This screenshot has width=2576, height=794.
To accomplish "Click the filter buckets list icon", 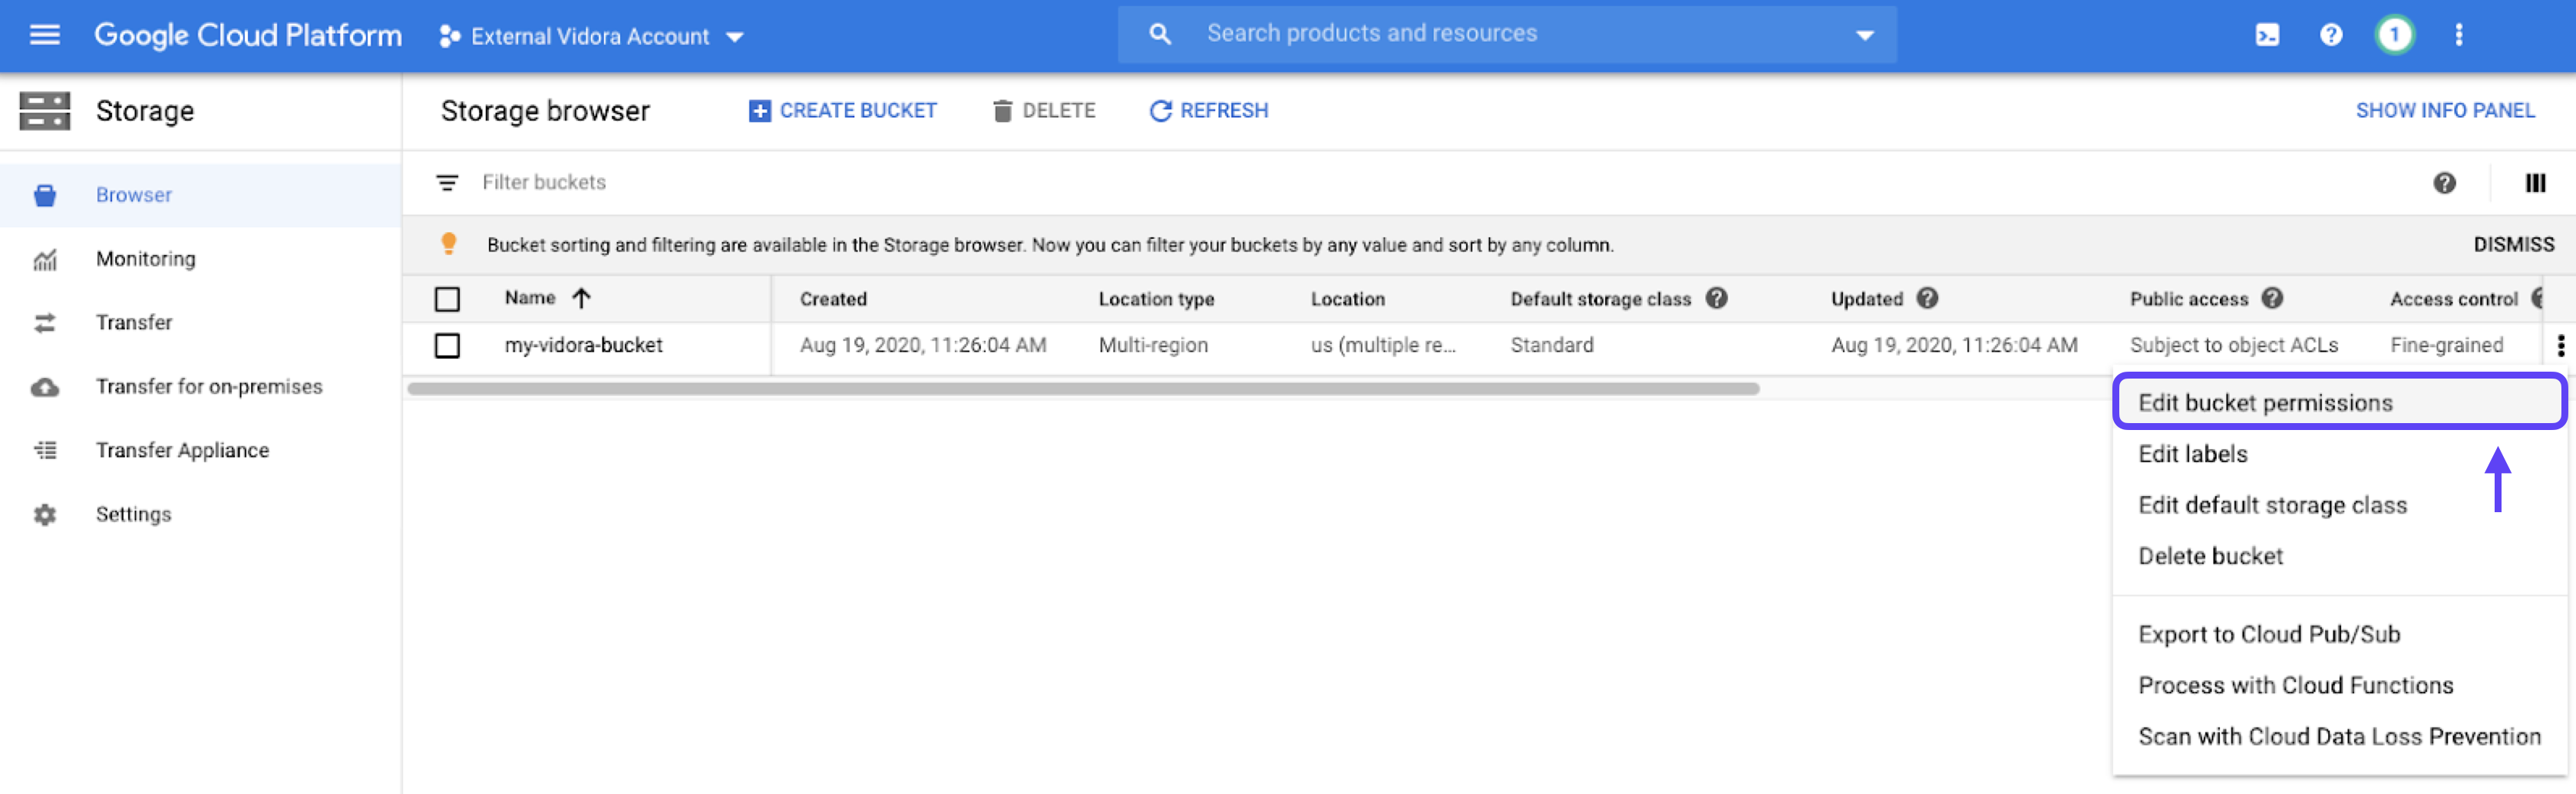I will pyautogui.click(x=447, y=183).
